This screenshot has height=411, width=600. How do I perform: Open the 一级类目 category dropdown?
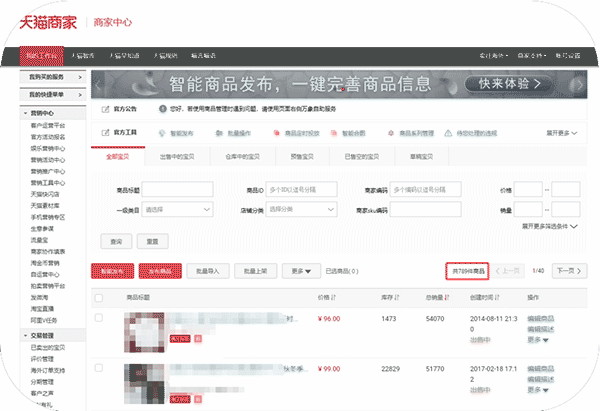pos(178,210)
